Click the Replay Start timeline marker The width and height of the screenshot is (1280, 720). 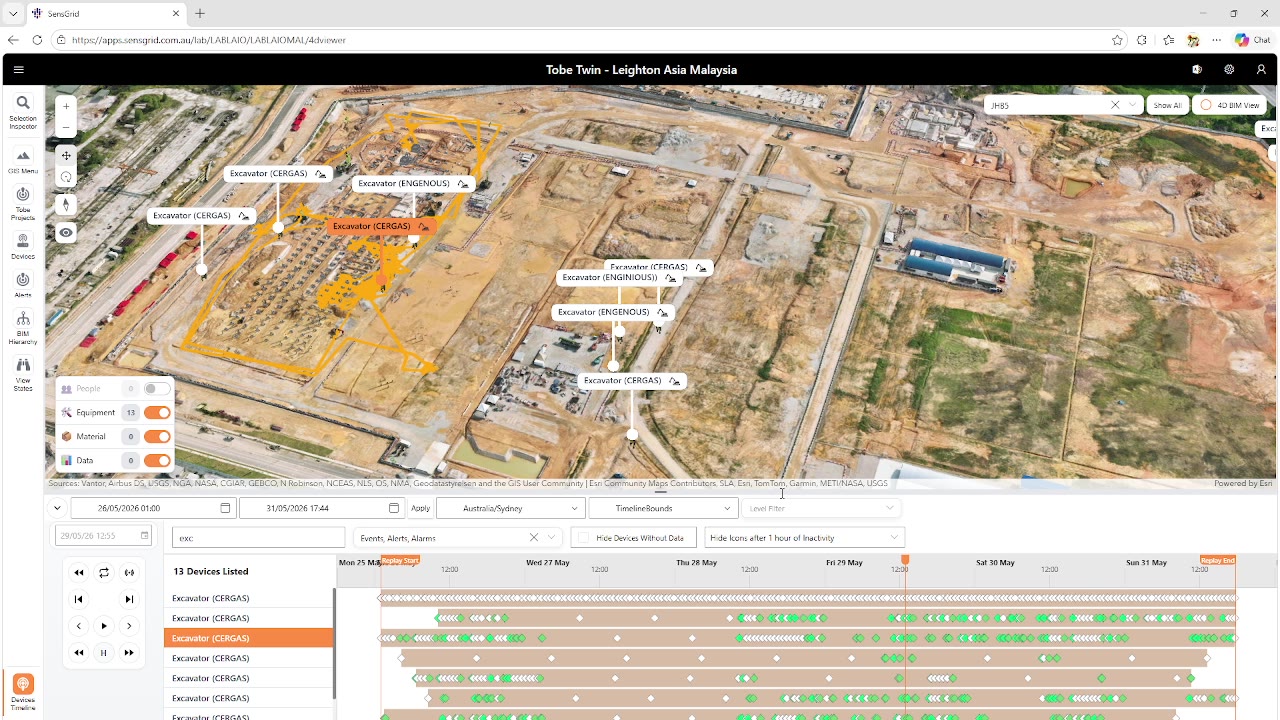click(x=400, y=561)
